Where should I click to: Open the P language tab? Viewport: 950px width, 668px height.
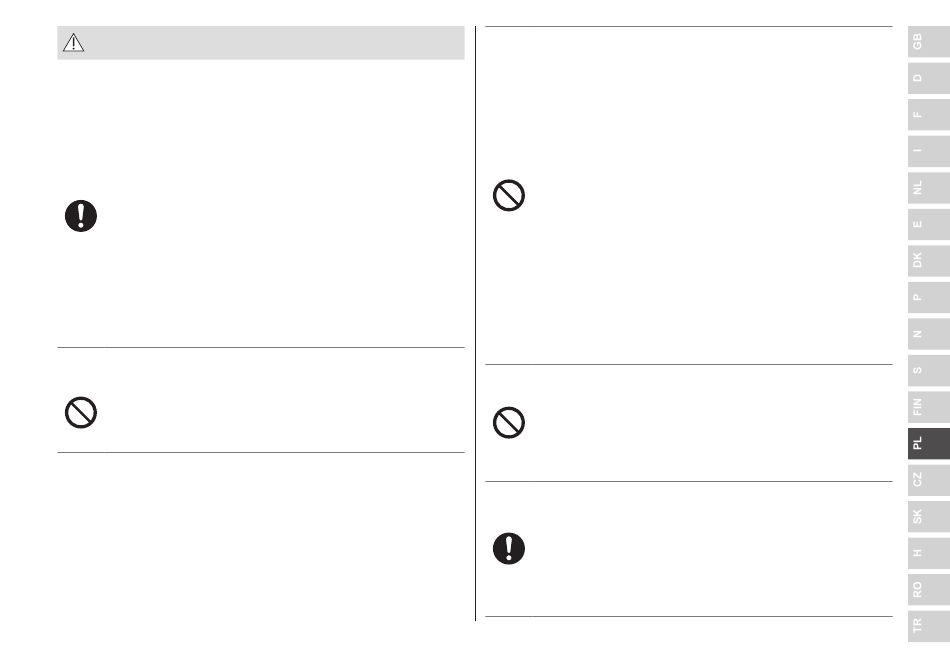(929, 297)
